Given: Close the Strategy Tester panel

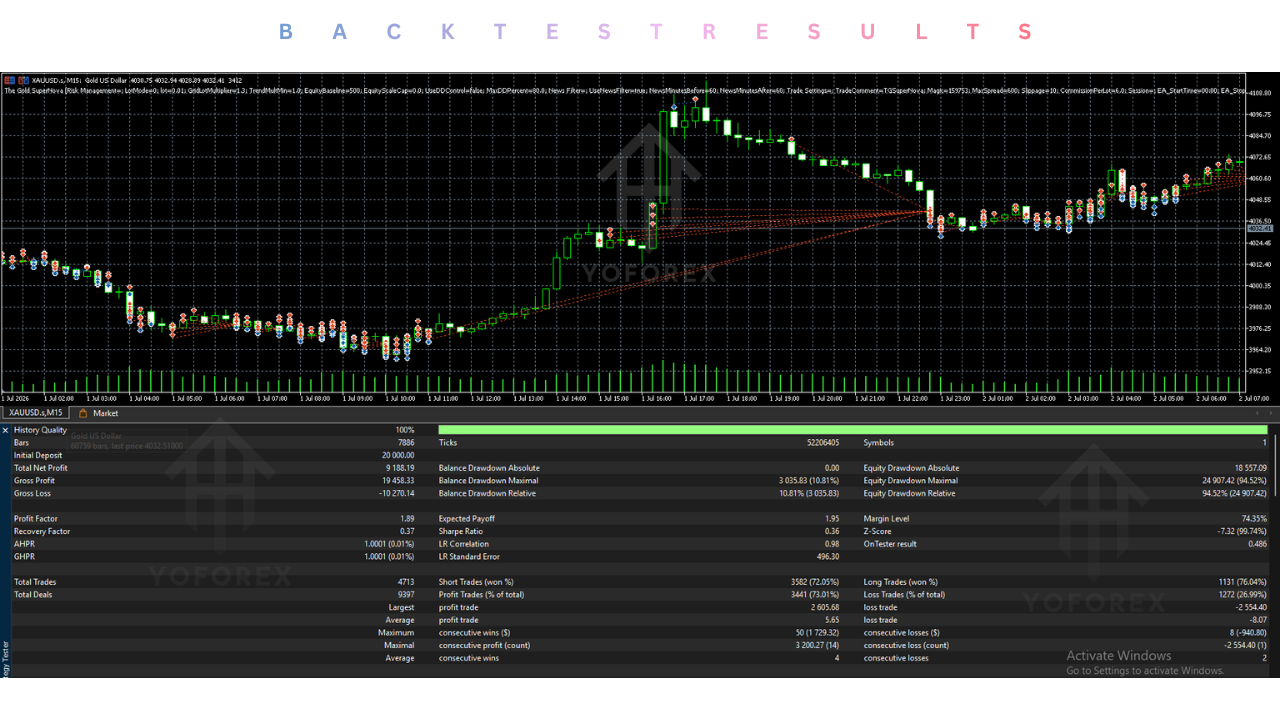Looking at the screenshot, I should (5, 430).
